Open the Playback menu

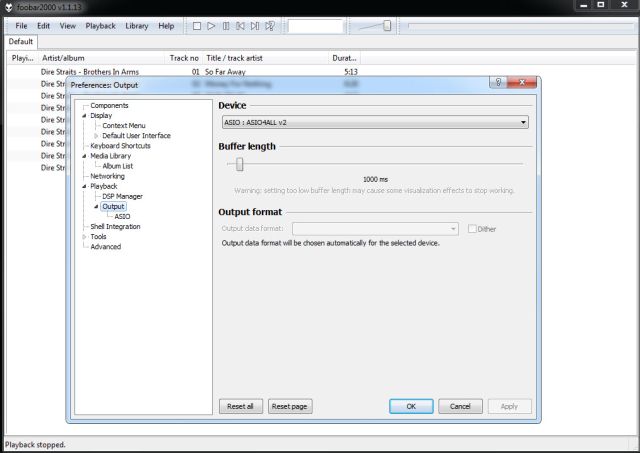point(100,26)
